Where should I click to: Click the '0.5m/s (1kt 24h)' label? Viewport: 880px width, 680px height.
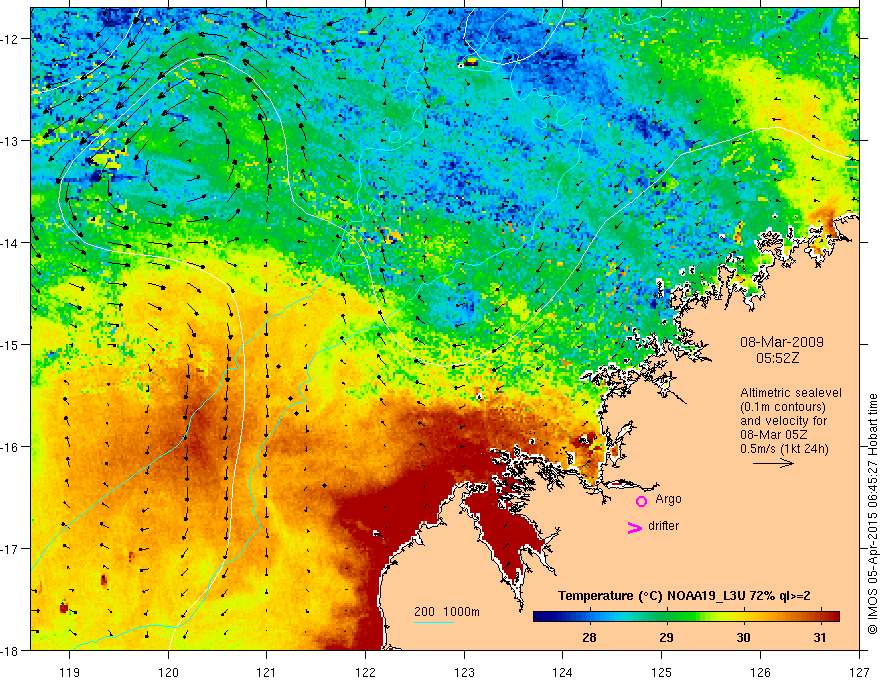(784, 449)
